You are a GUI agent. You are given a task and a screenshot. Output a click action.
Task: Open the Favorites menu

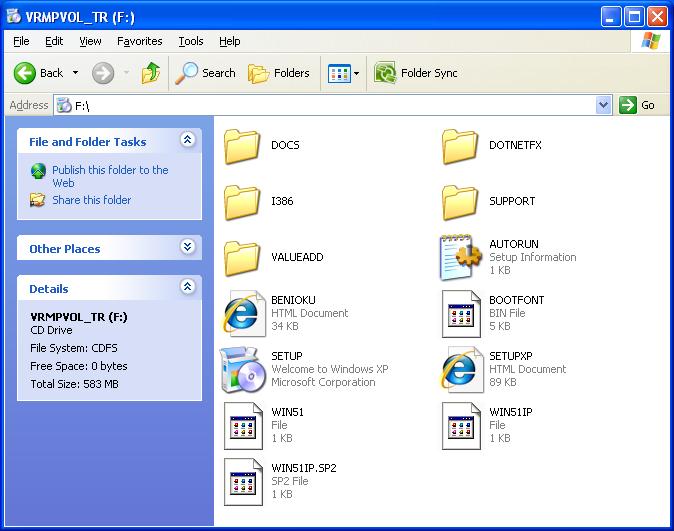[x=139, y=41]
